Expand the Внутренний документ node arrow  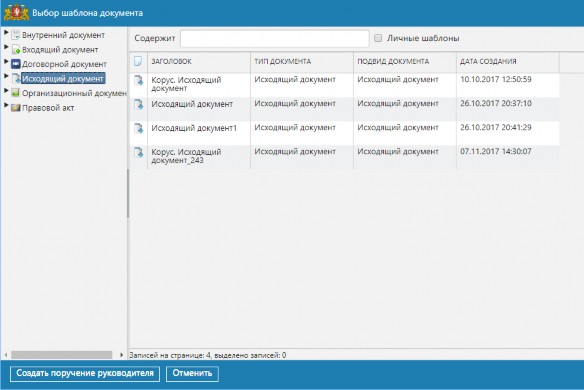[6, 32]
